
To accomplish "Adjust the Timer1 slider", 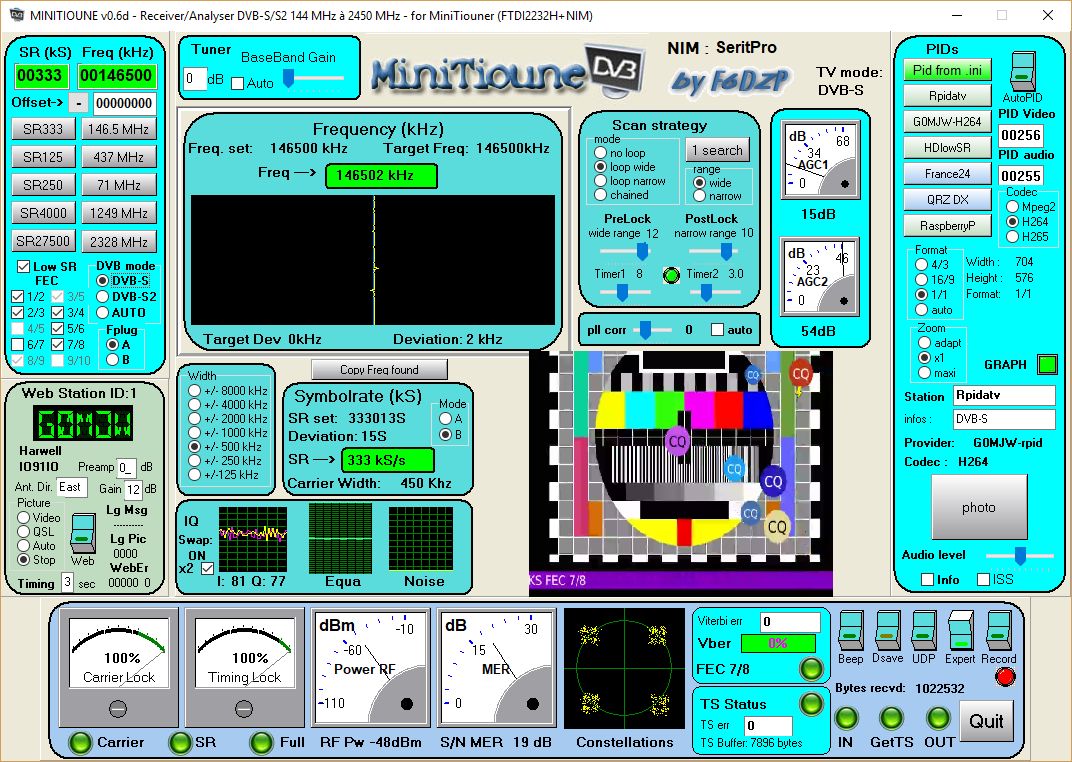I will coord(623,292).
